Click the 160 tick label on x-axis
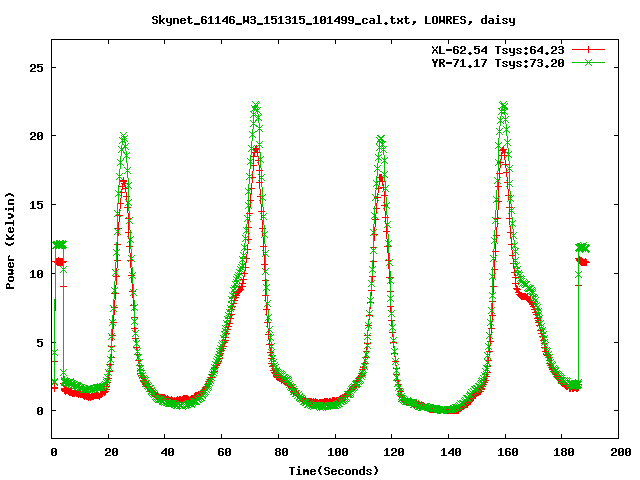Viewport: 640px width, 480px height. (505, 452)
